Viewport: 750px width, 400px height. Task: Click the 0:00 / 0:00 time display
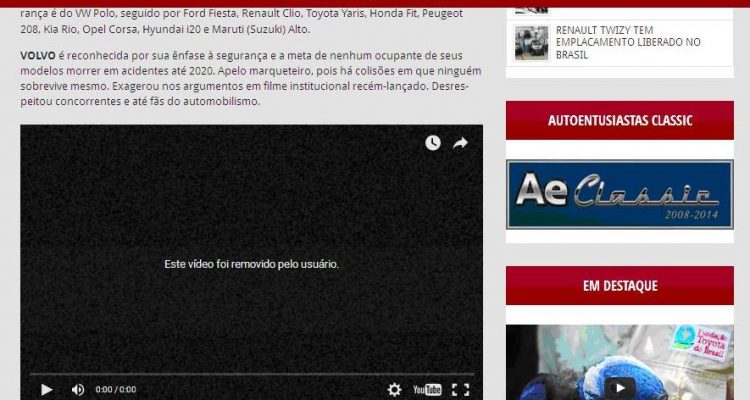click(x=116, y=389)
